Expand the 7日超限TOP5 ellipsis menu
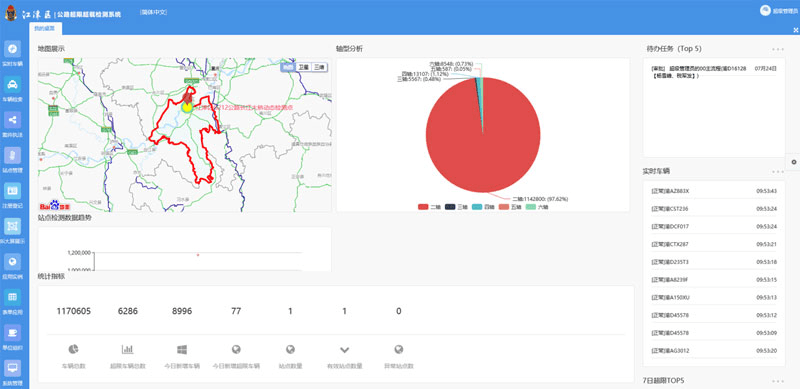The image size is (800, 389). click(778, 381)
